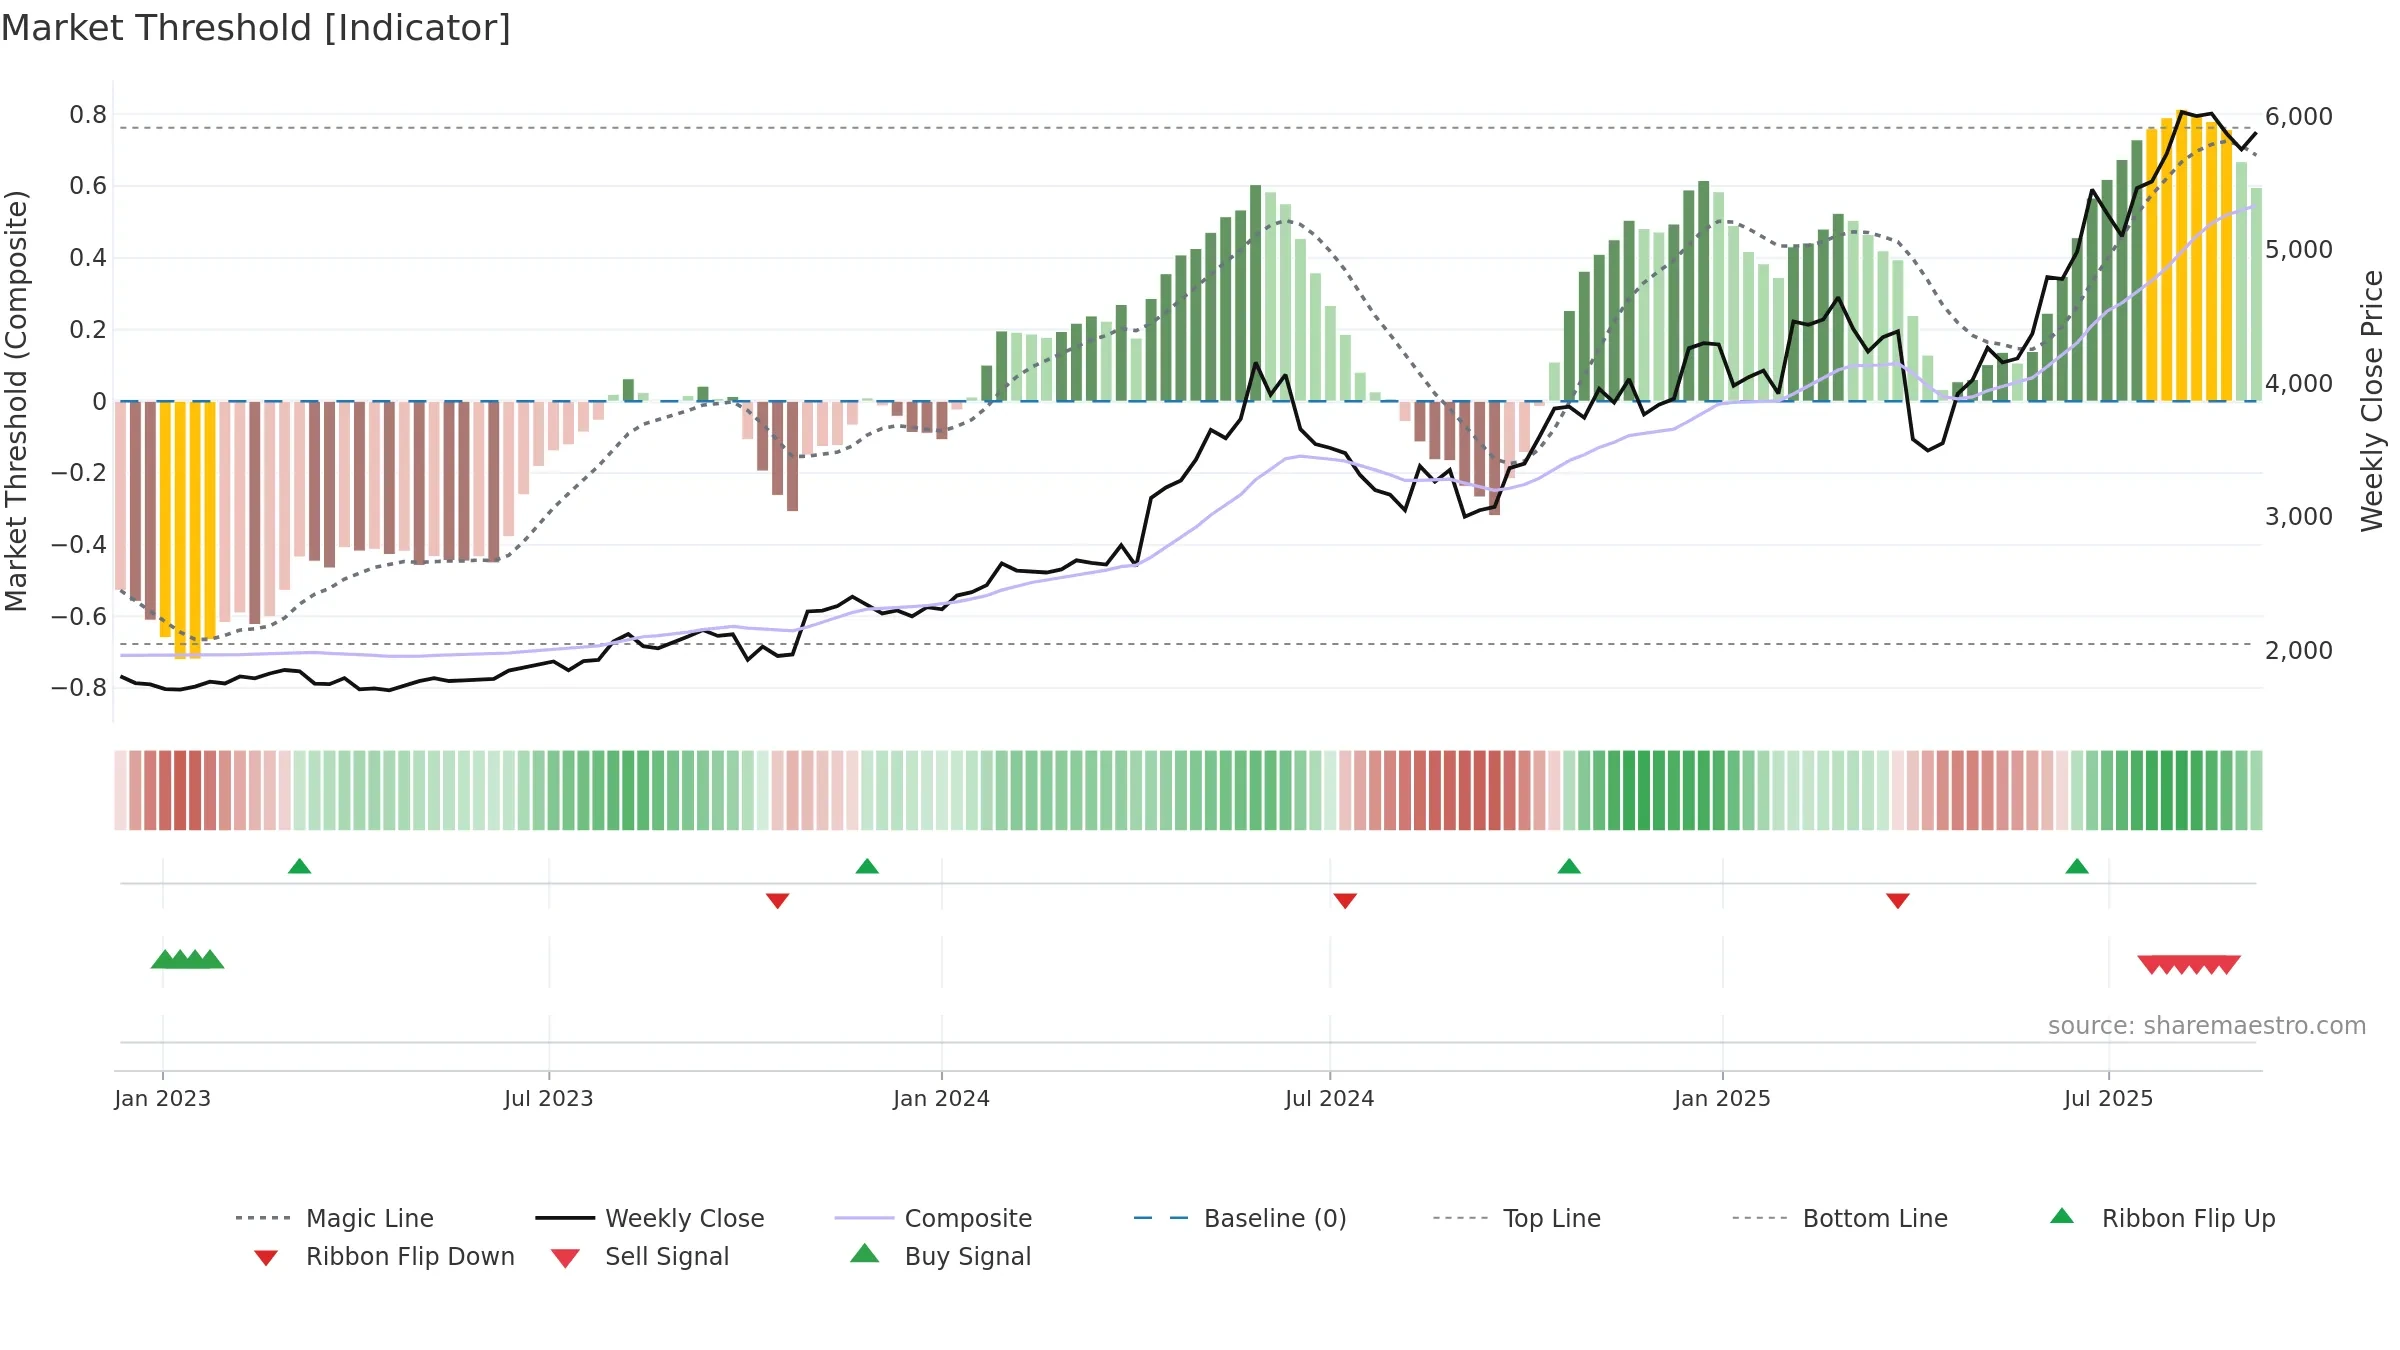
Task: Toggle the Sell Signal legend entry
Action: [x=640, y=1257]
